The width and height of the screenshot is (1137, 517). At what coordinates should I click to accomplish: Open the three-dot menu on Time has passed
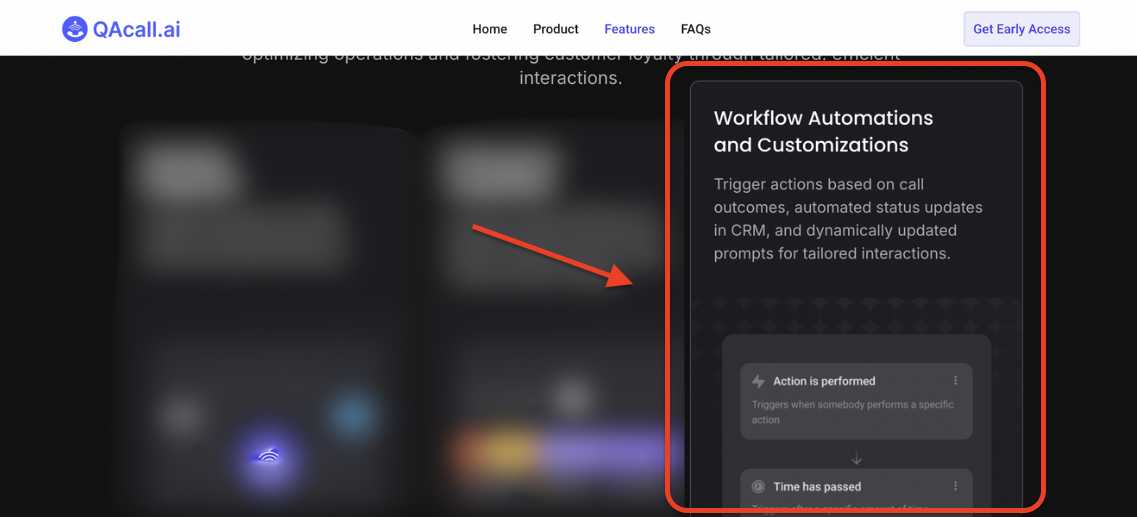(955, 486)
